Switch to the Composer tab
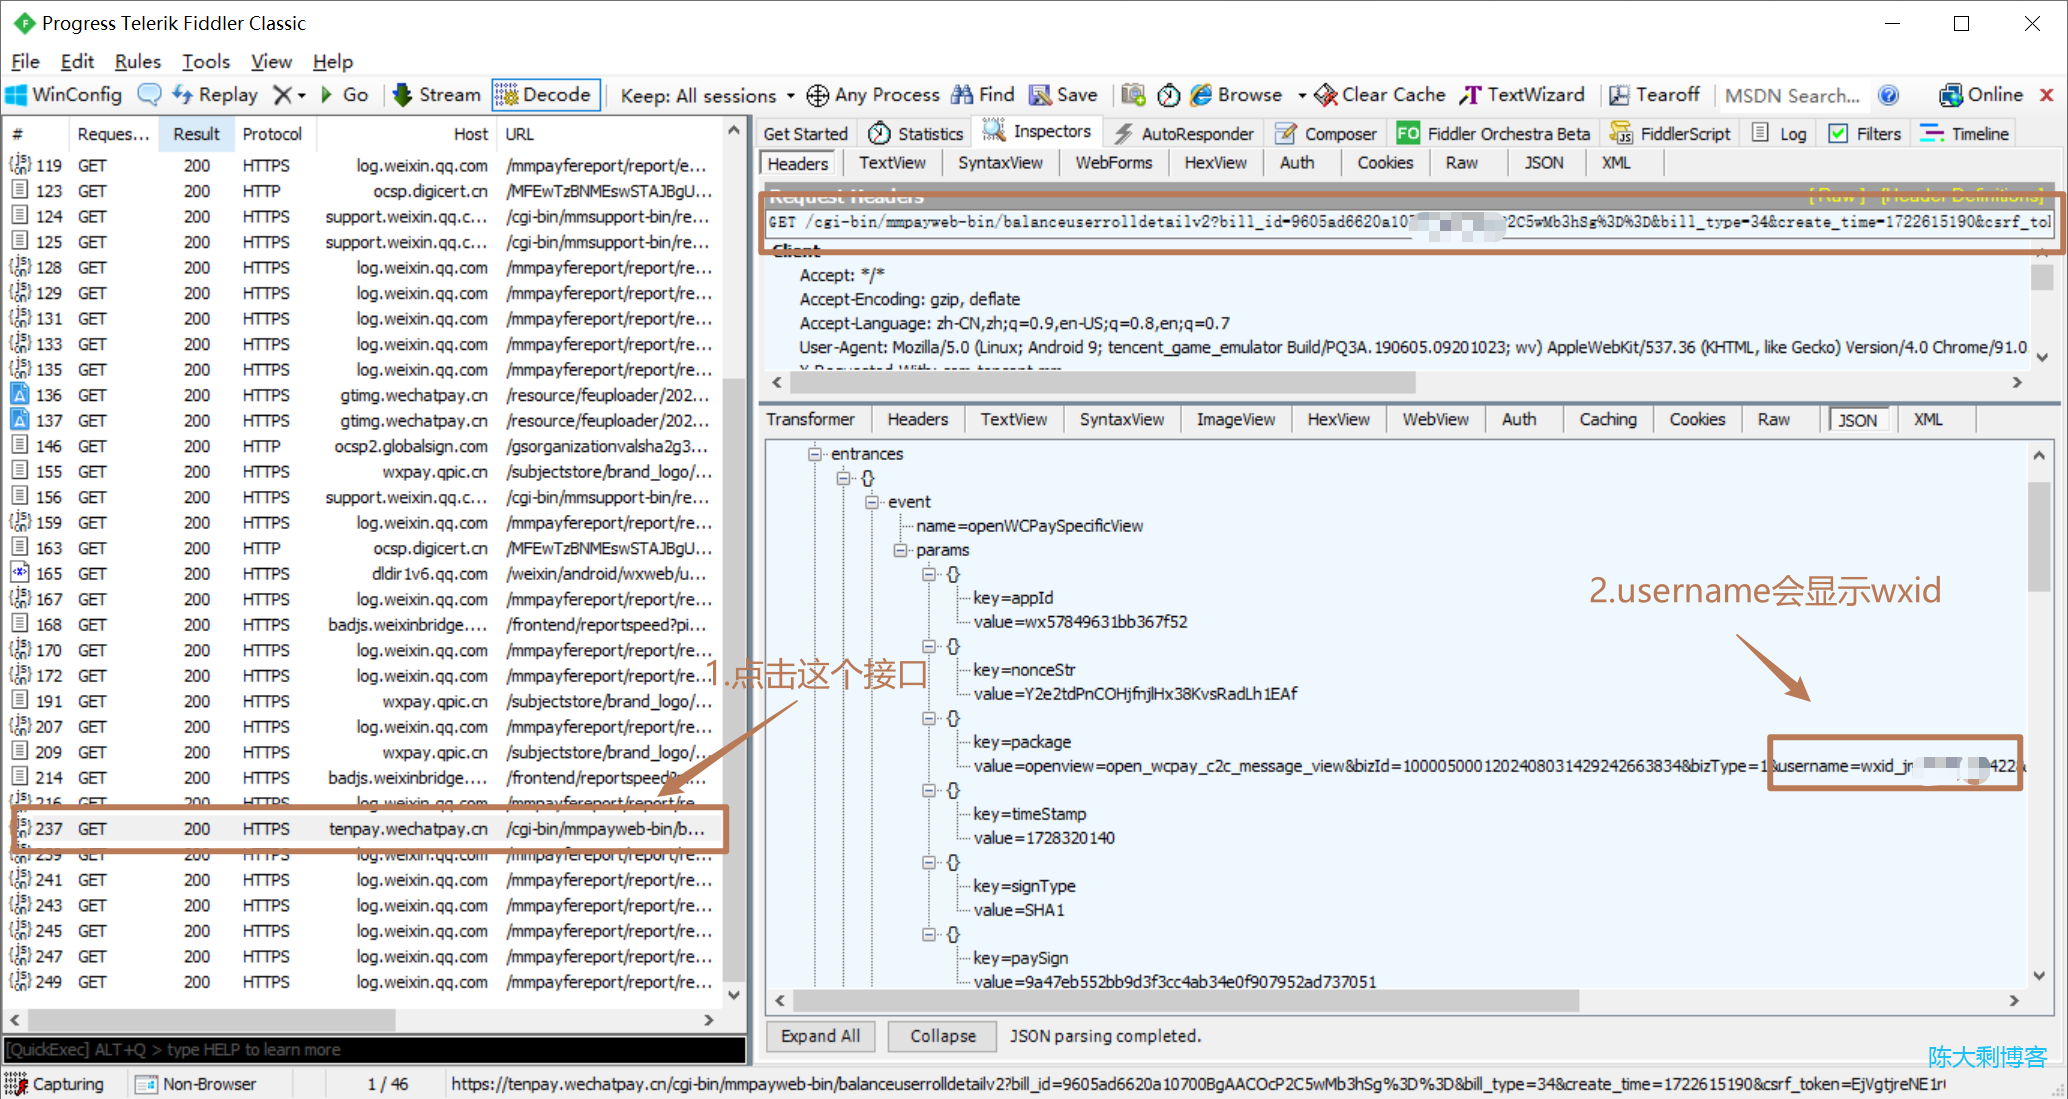Image resolution: width=2068 pixels, height=1099 pixels. point(1326,134)
